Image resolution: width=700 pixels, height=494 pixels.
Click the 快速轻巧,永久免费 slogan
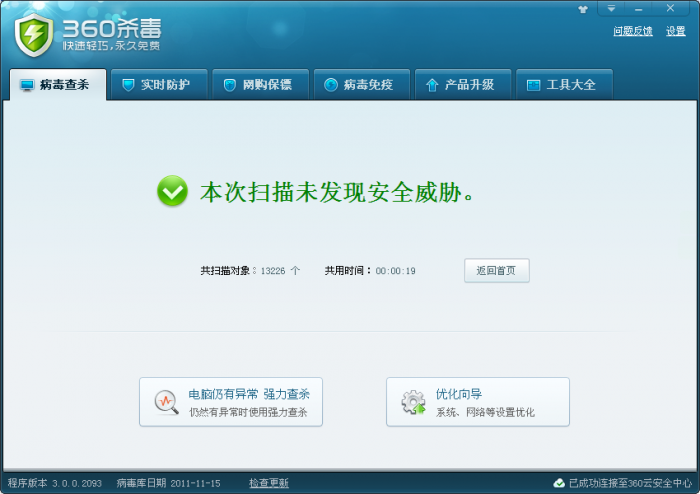click(x=111, y=46)
